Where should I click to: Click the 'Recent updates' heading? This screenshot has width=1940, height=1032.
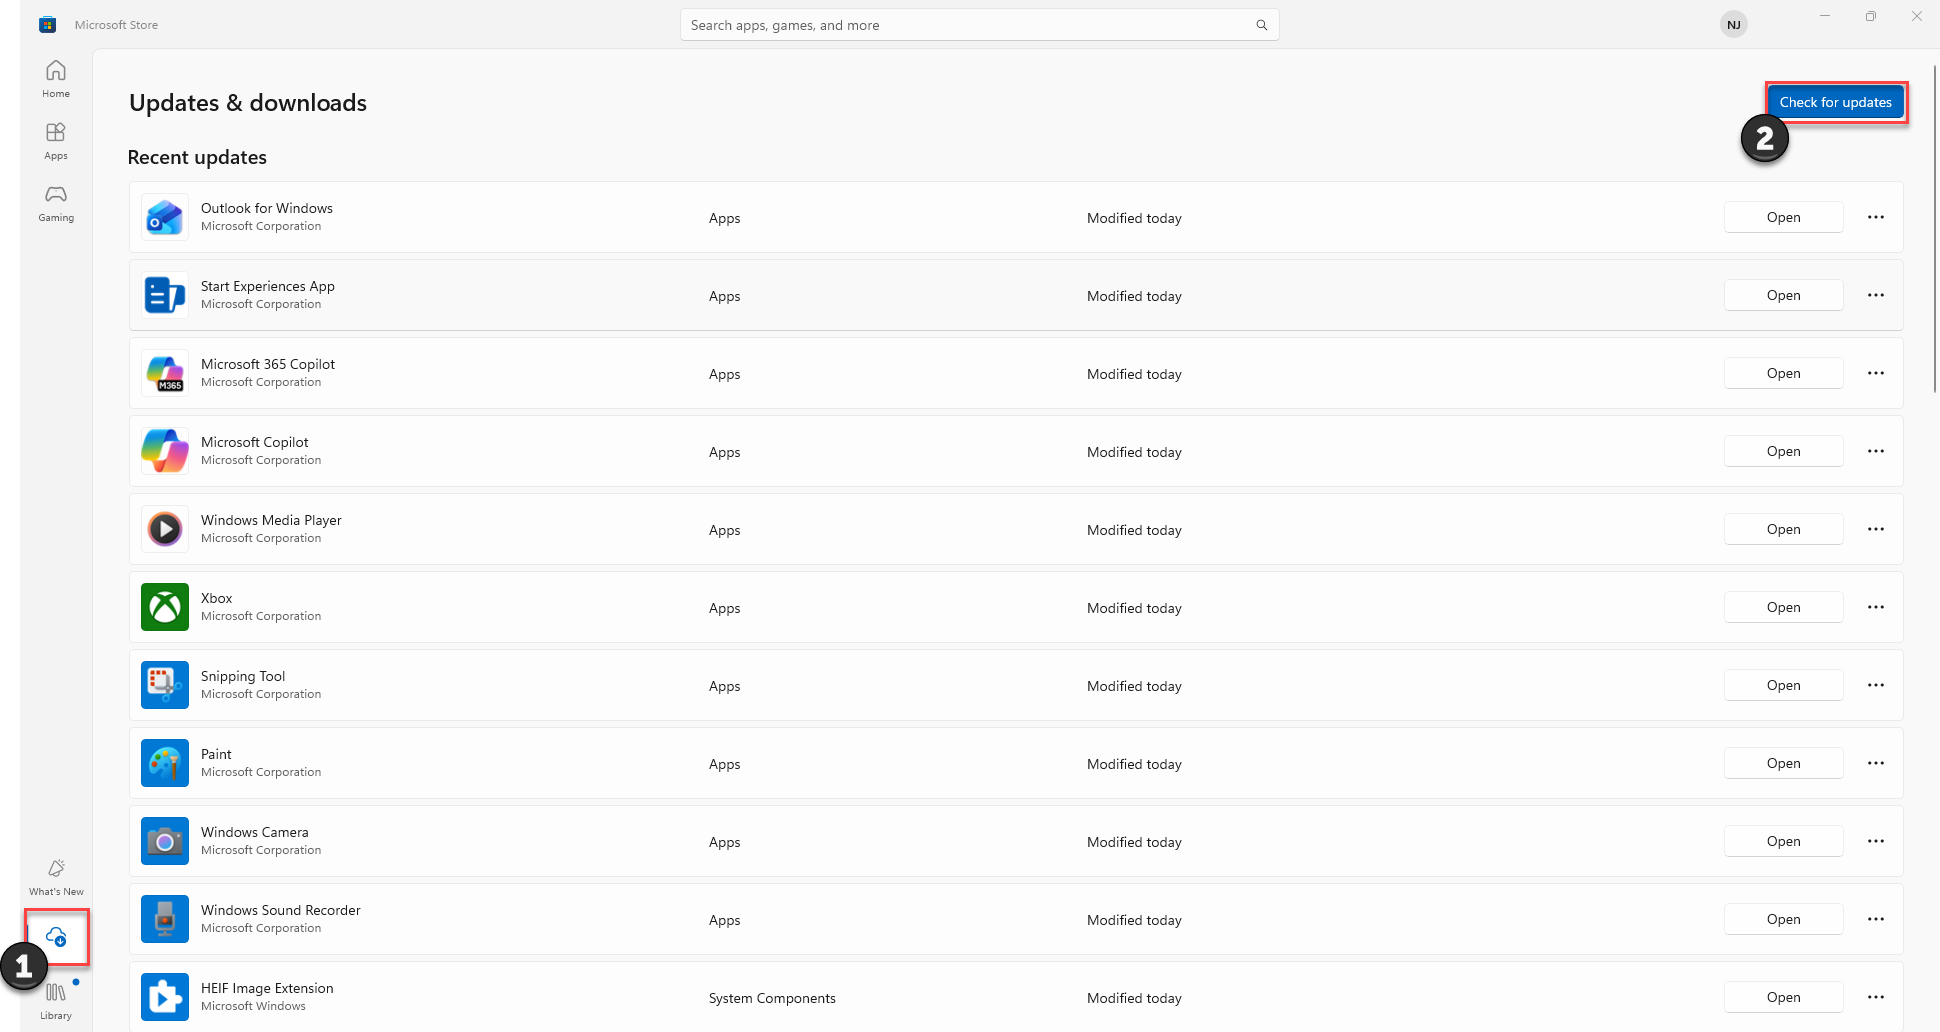coord(197,157)
